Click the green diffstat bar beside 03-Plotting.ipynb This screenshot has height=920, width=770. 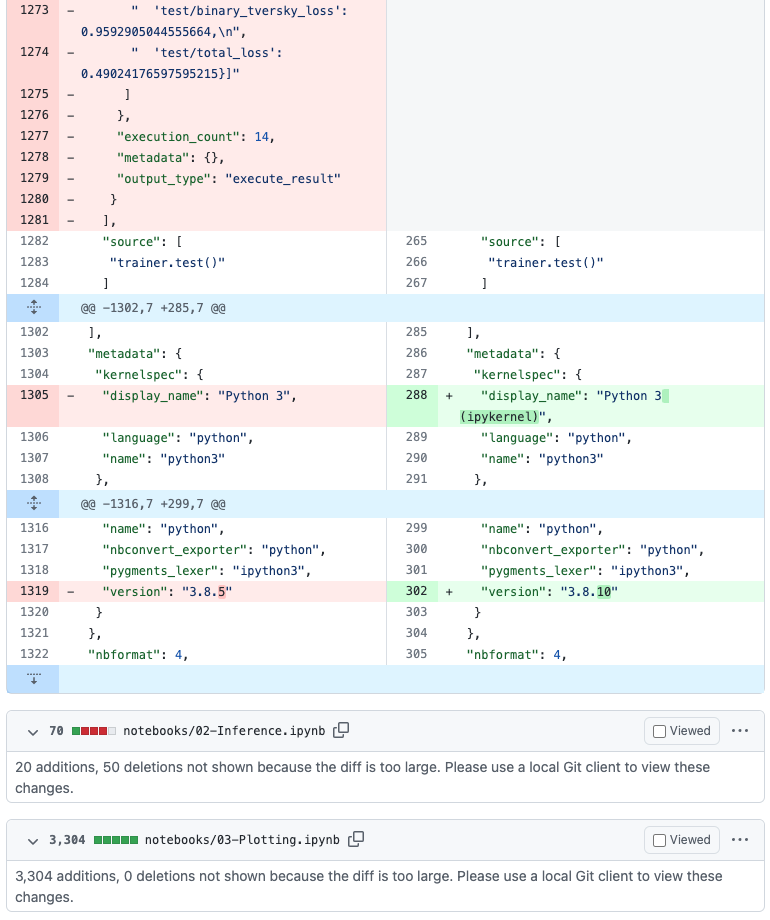point(115,840)
